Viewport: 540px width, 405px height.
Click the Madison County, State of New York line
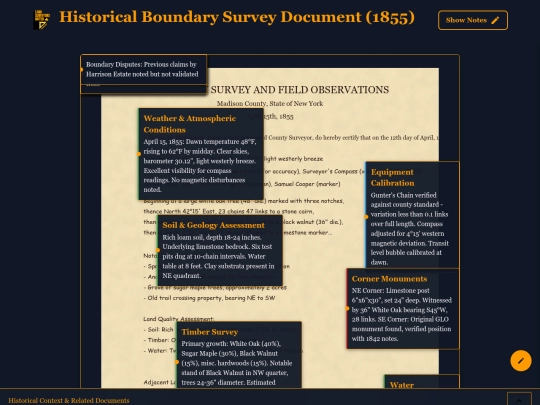(x=270, y=103)
